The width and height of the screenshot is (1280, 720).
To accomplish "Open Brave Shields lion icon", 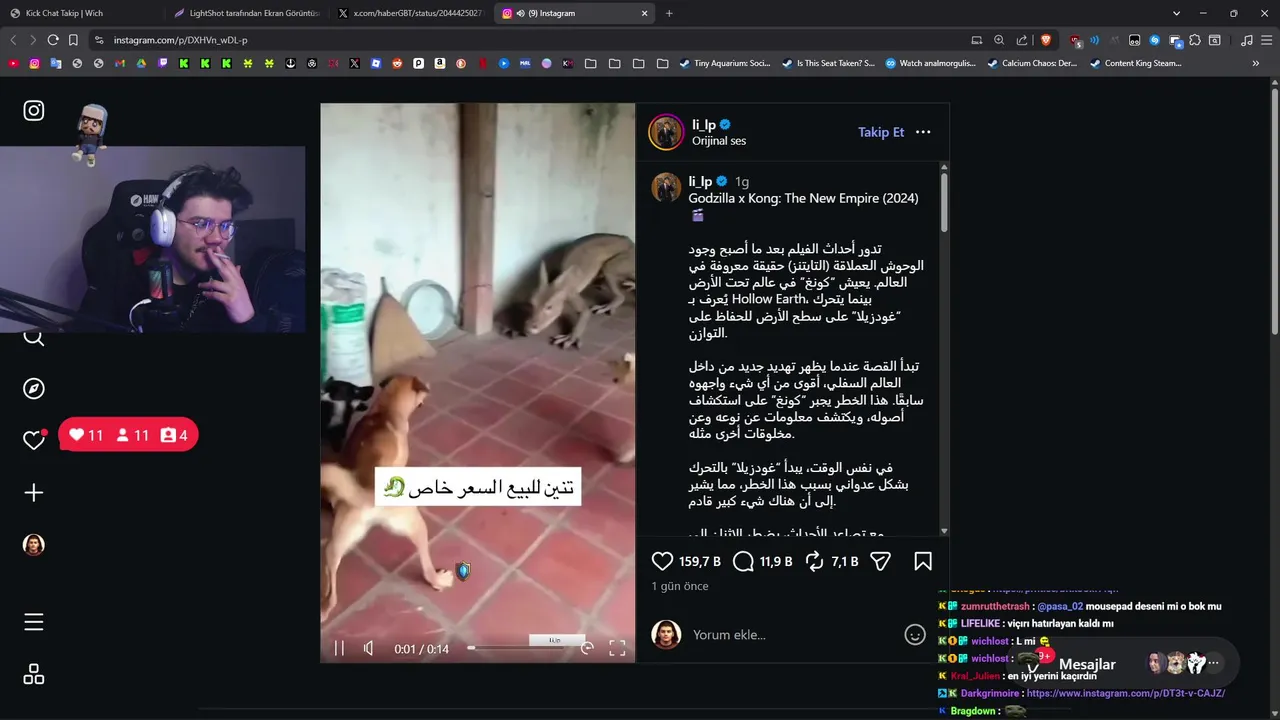I will click(x=1046, y=40).
